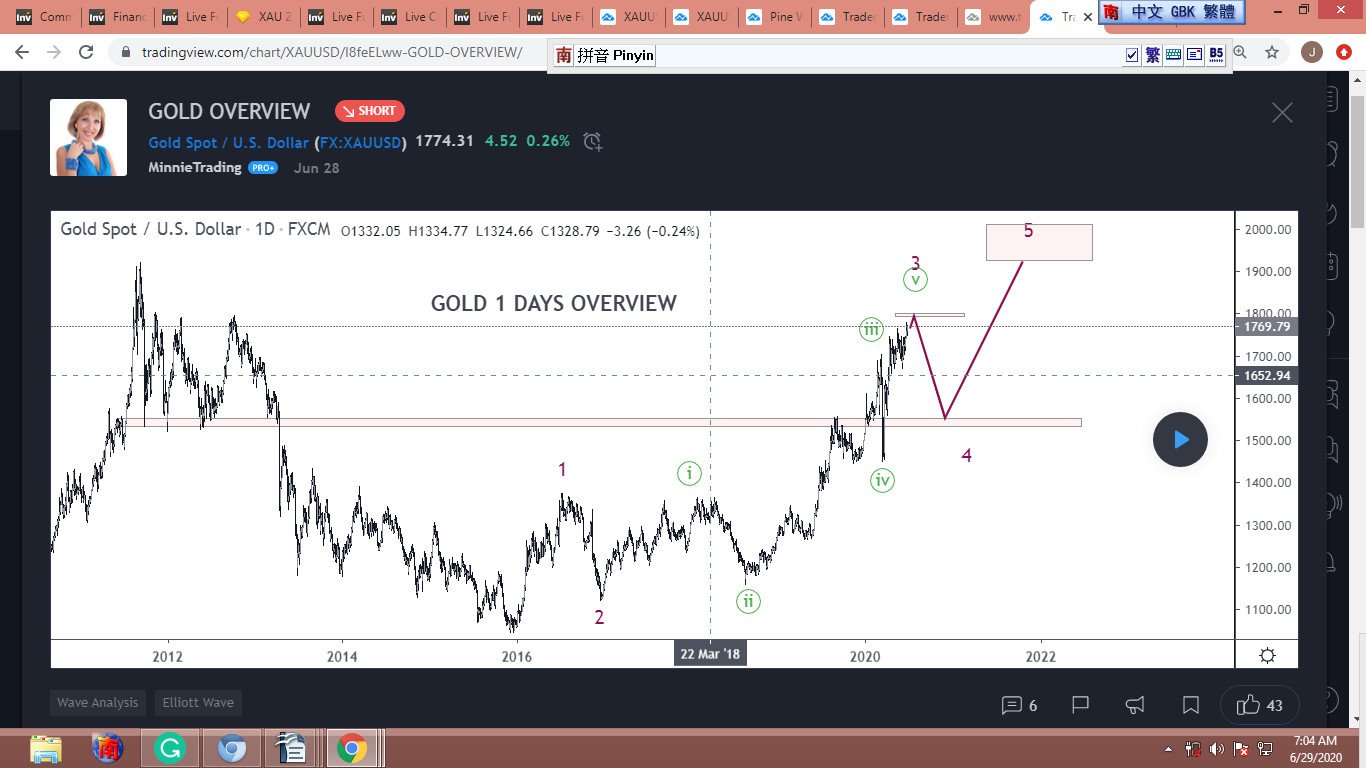Image resolution: width=1366 pixels, height=768 pixels.
Task: Click the 1769.79 price axis label
Action: click(x=1267, y=326)
